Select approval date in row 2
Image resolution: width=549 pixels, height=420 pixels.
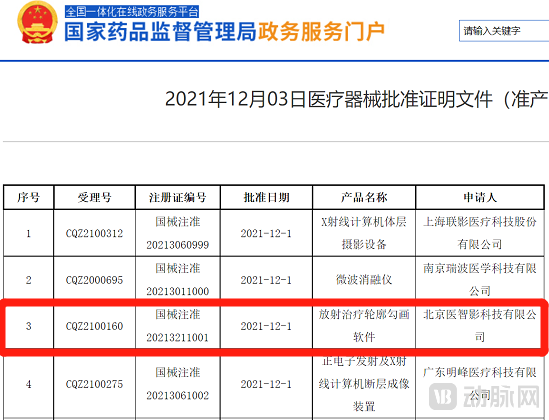coord(266,280)
